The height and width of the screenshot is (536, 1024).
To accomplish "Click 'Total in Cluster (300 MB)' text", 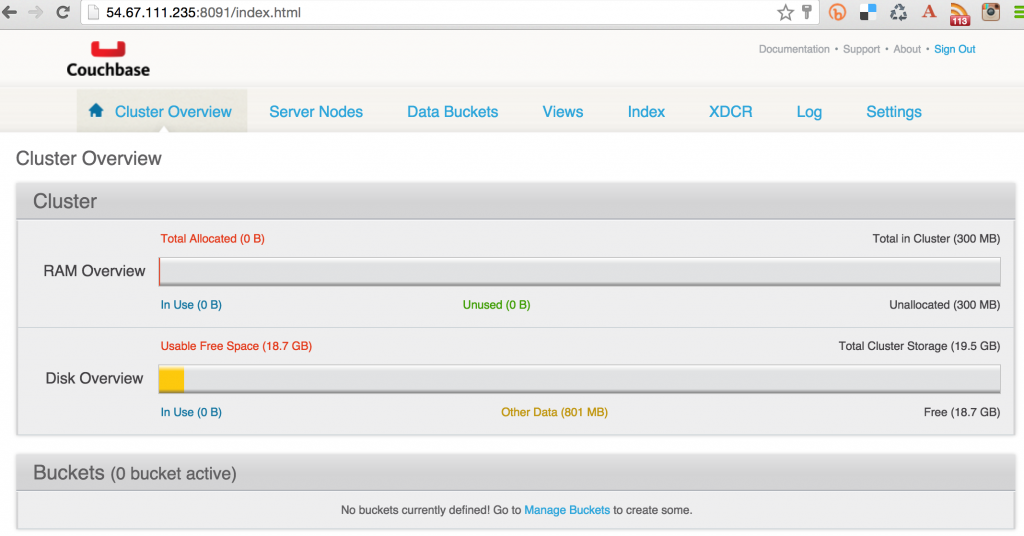I will (x=936, y=239).
